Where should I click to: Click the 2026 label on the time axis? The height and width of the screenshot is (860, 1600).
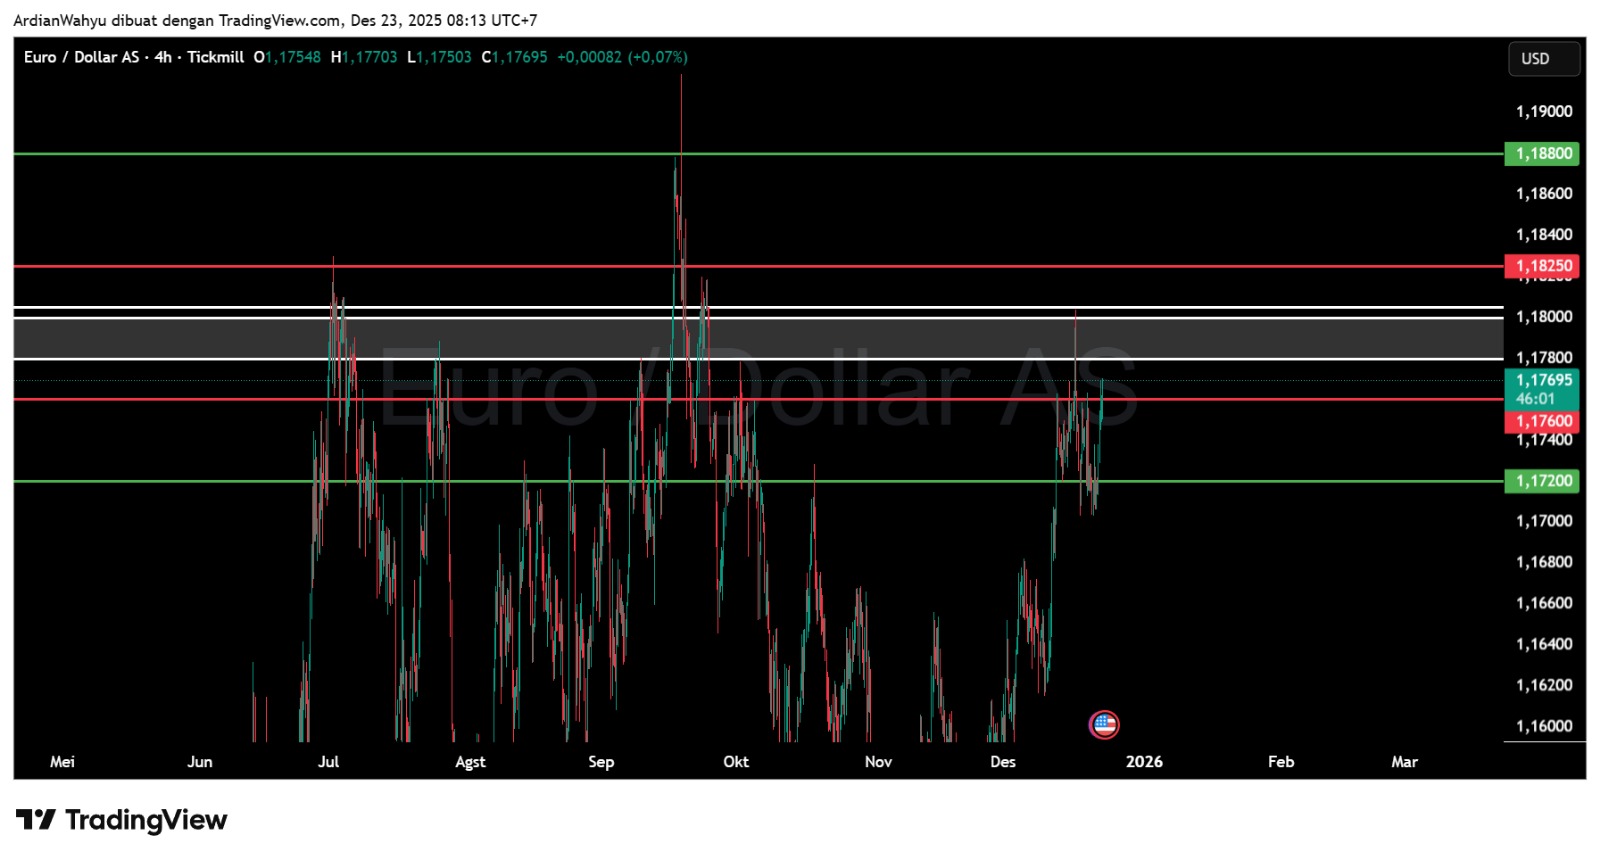coord(1144,762)
